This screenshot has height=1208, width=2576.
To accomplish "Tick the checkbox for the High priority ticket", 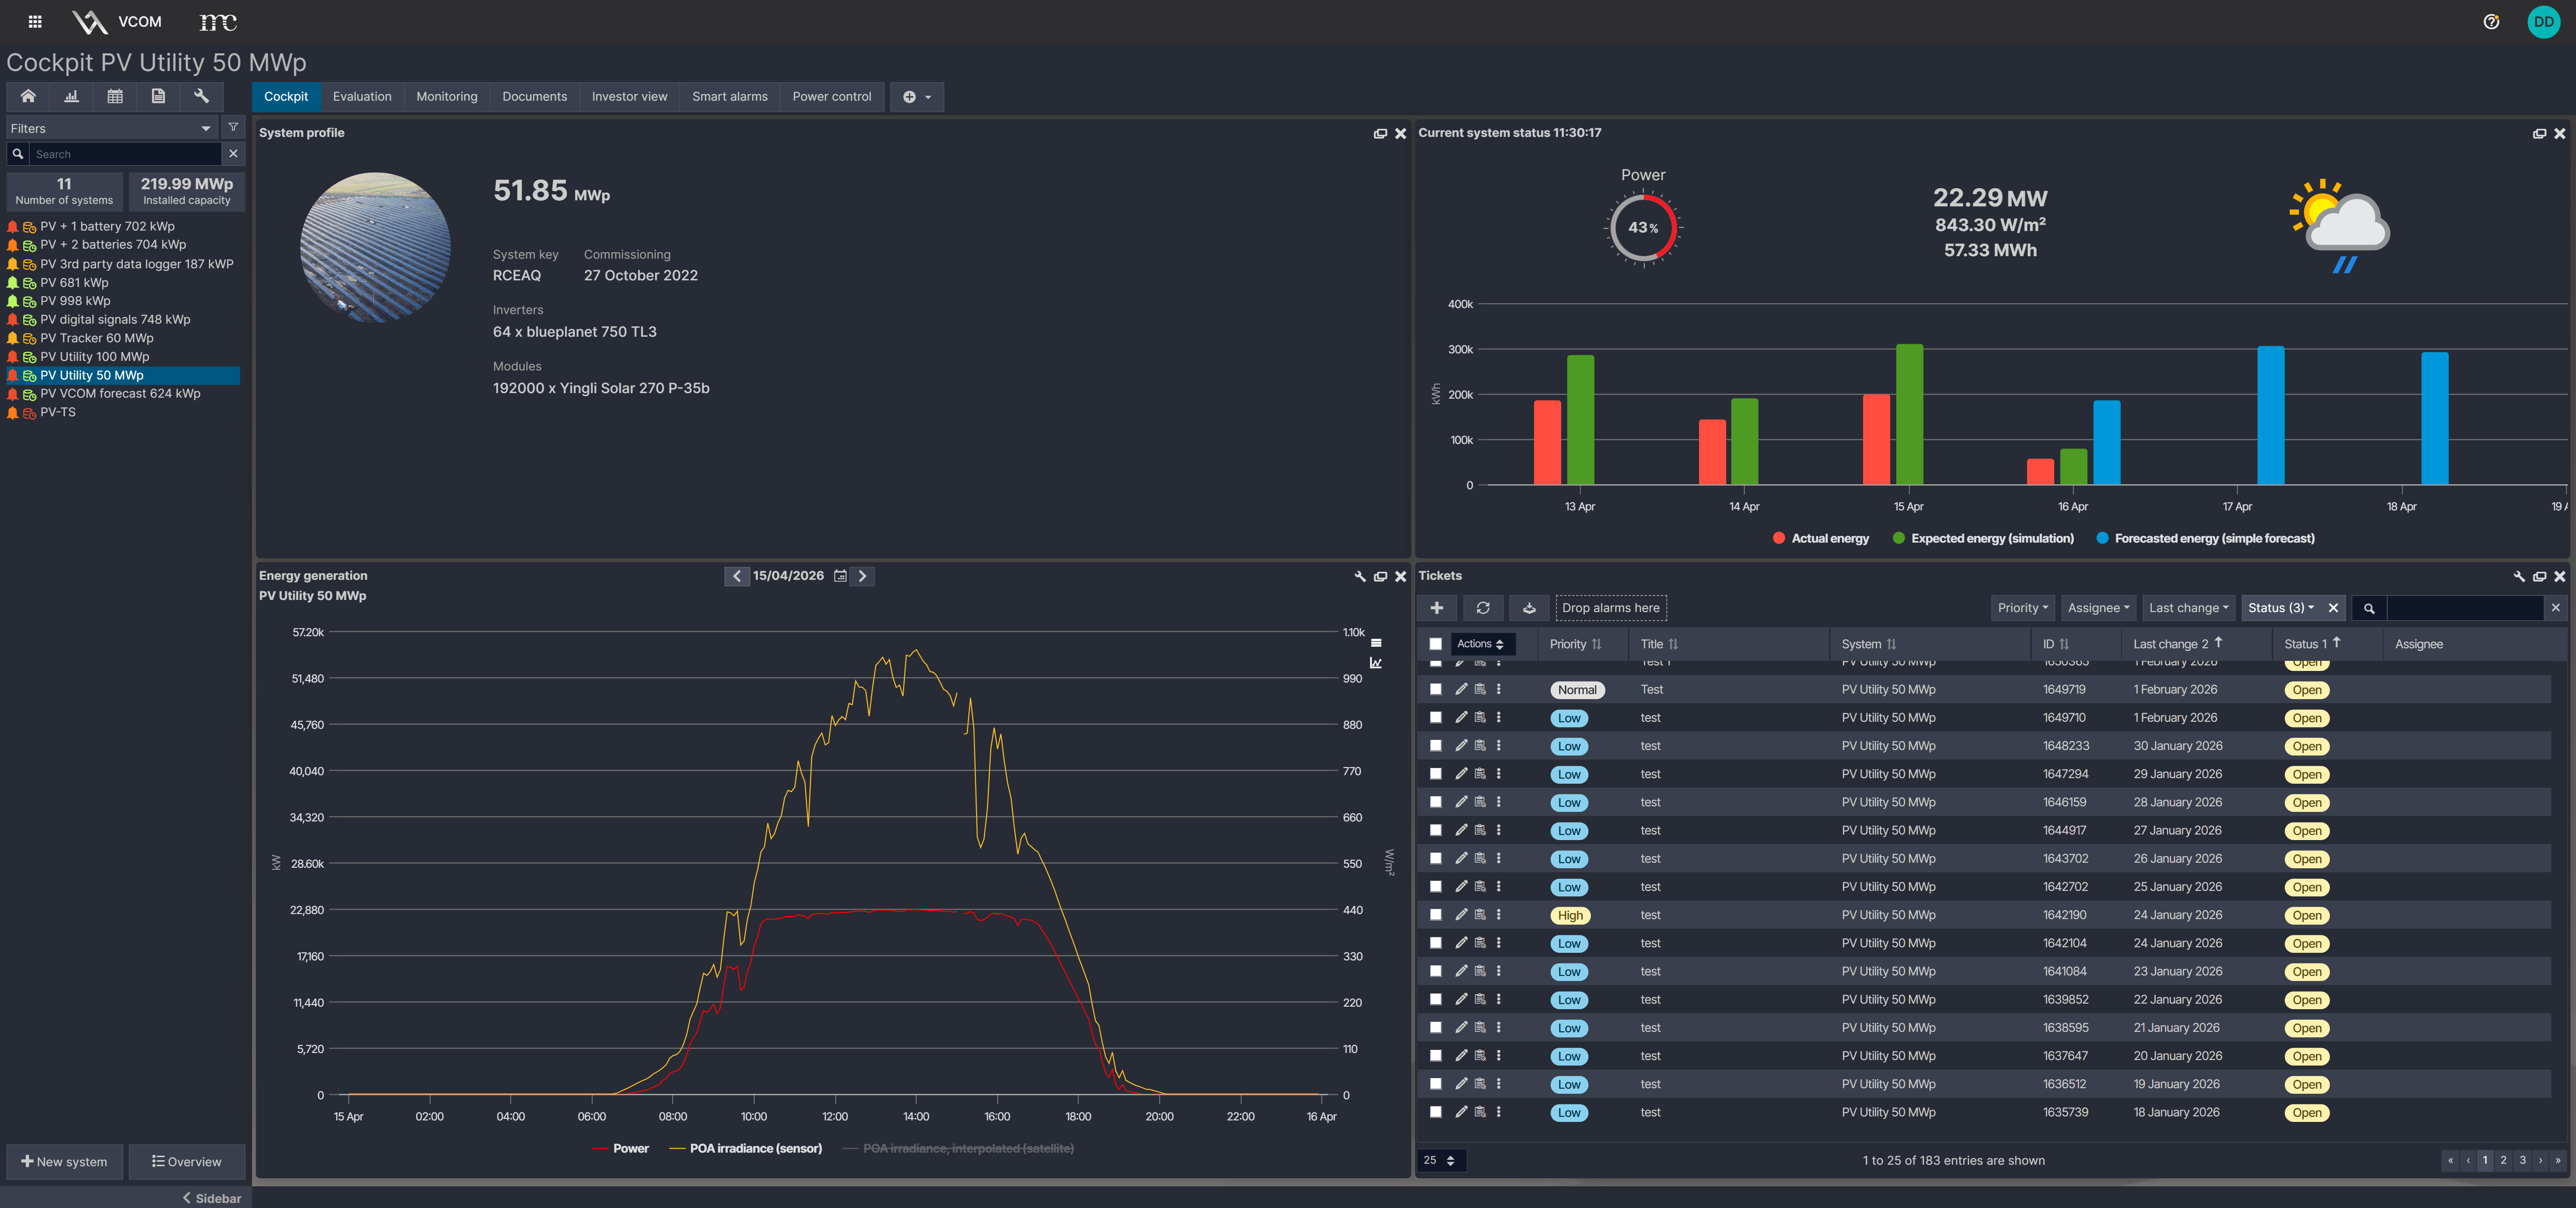I will (1435, 915).
